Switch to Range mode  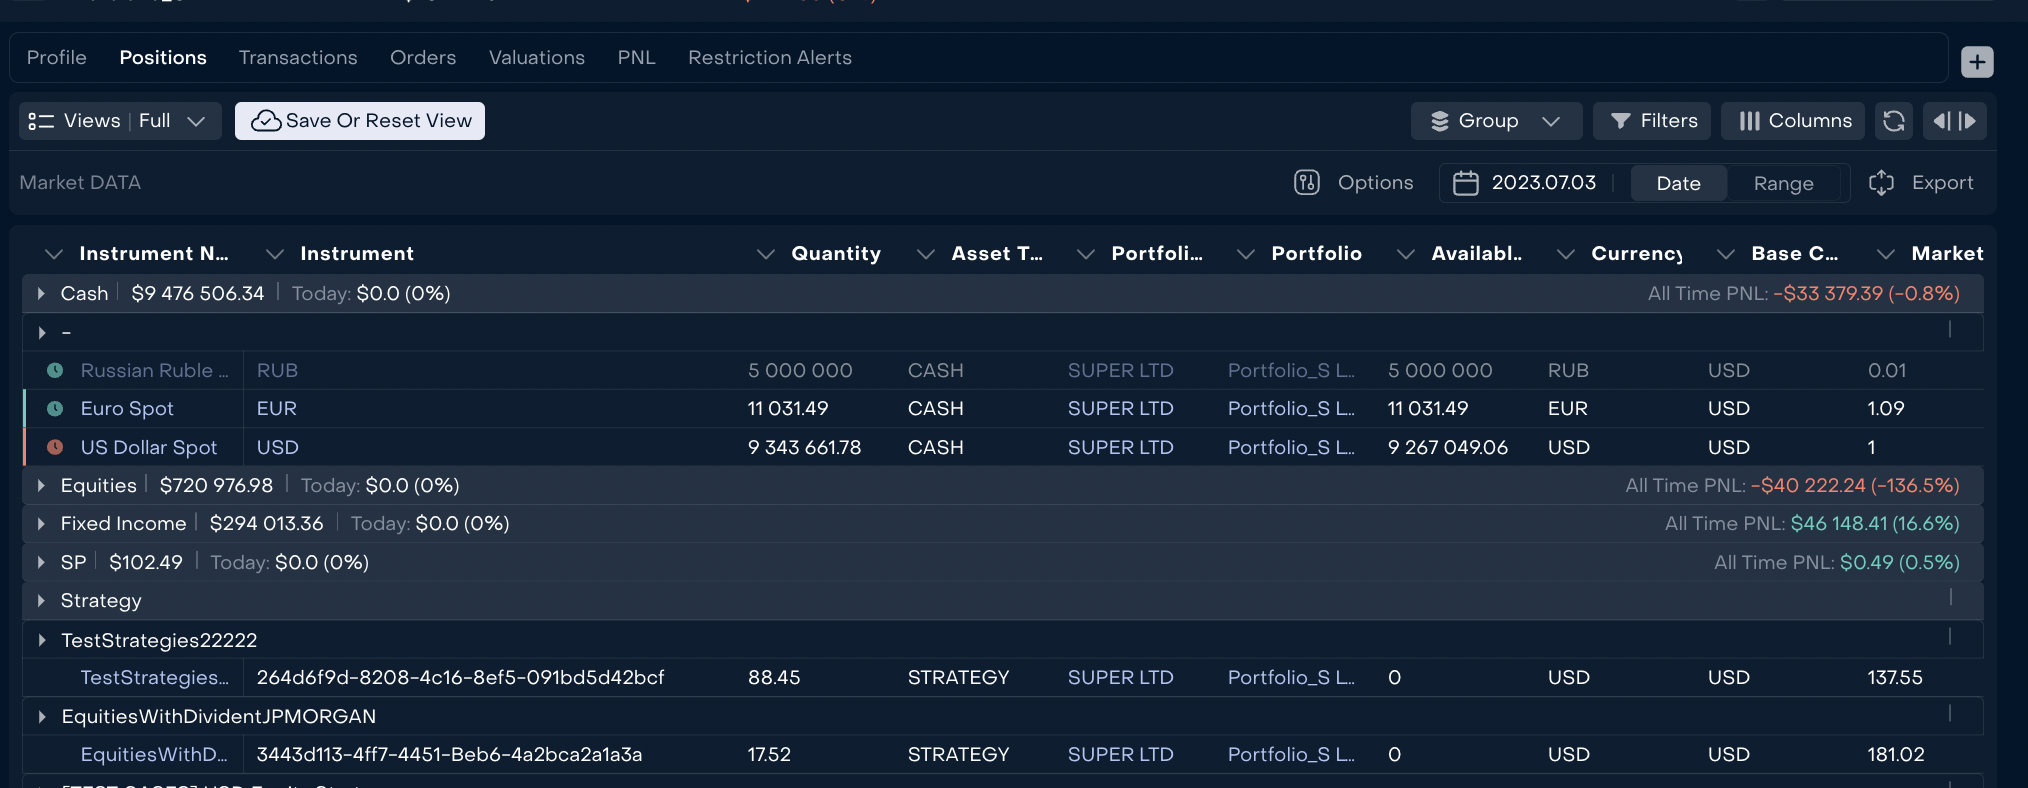point(1783,184)
